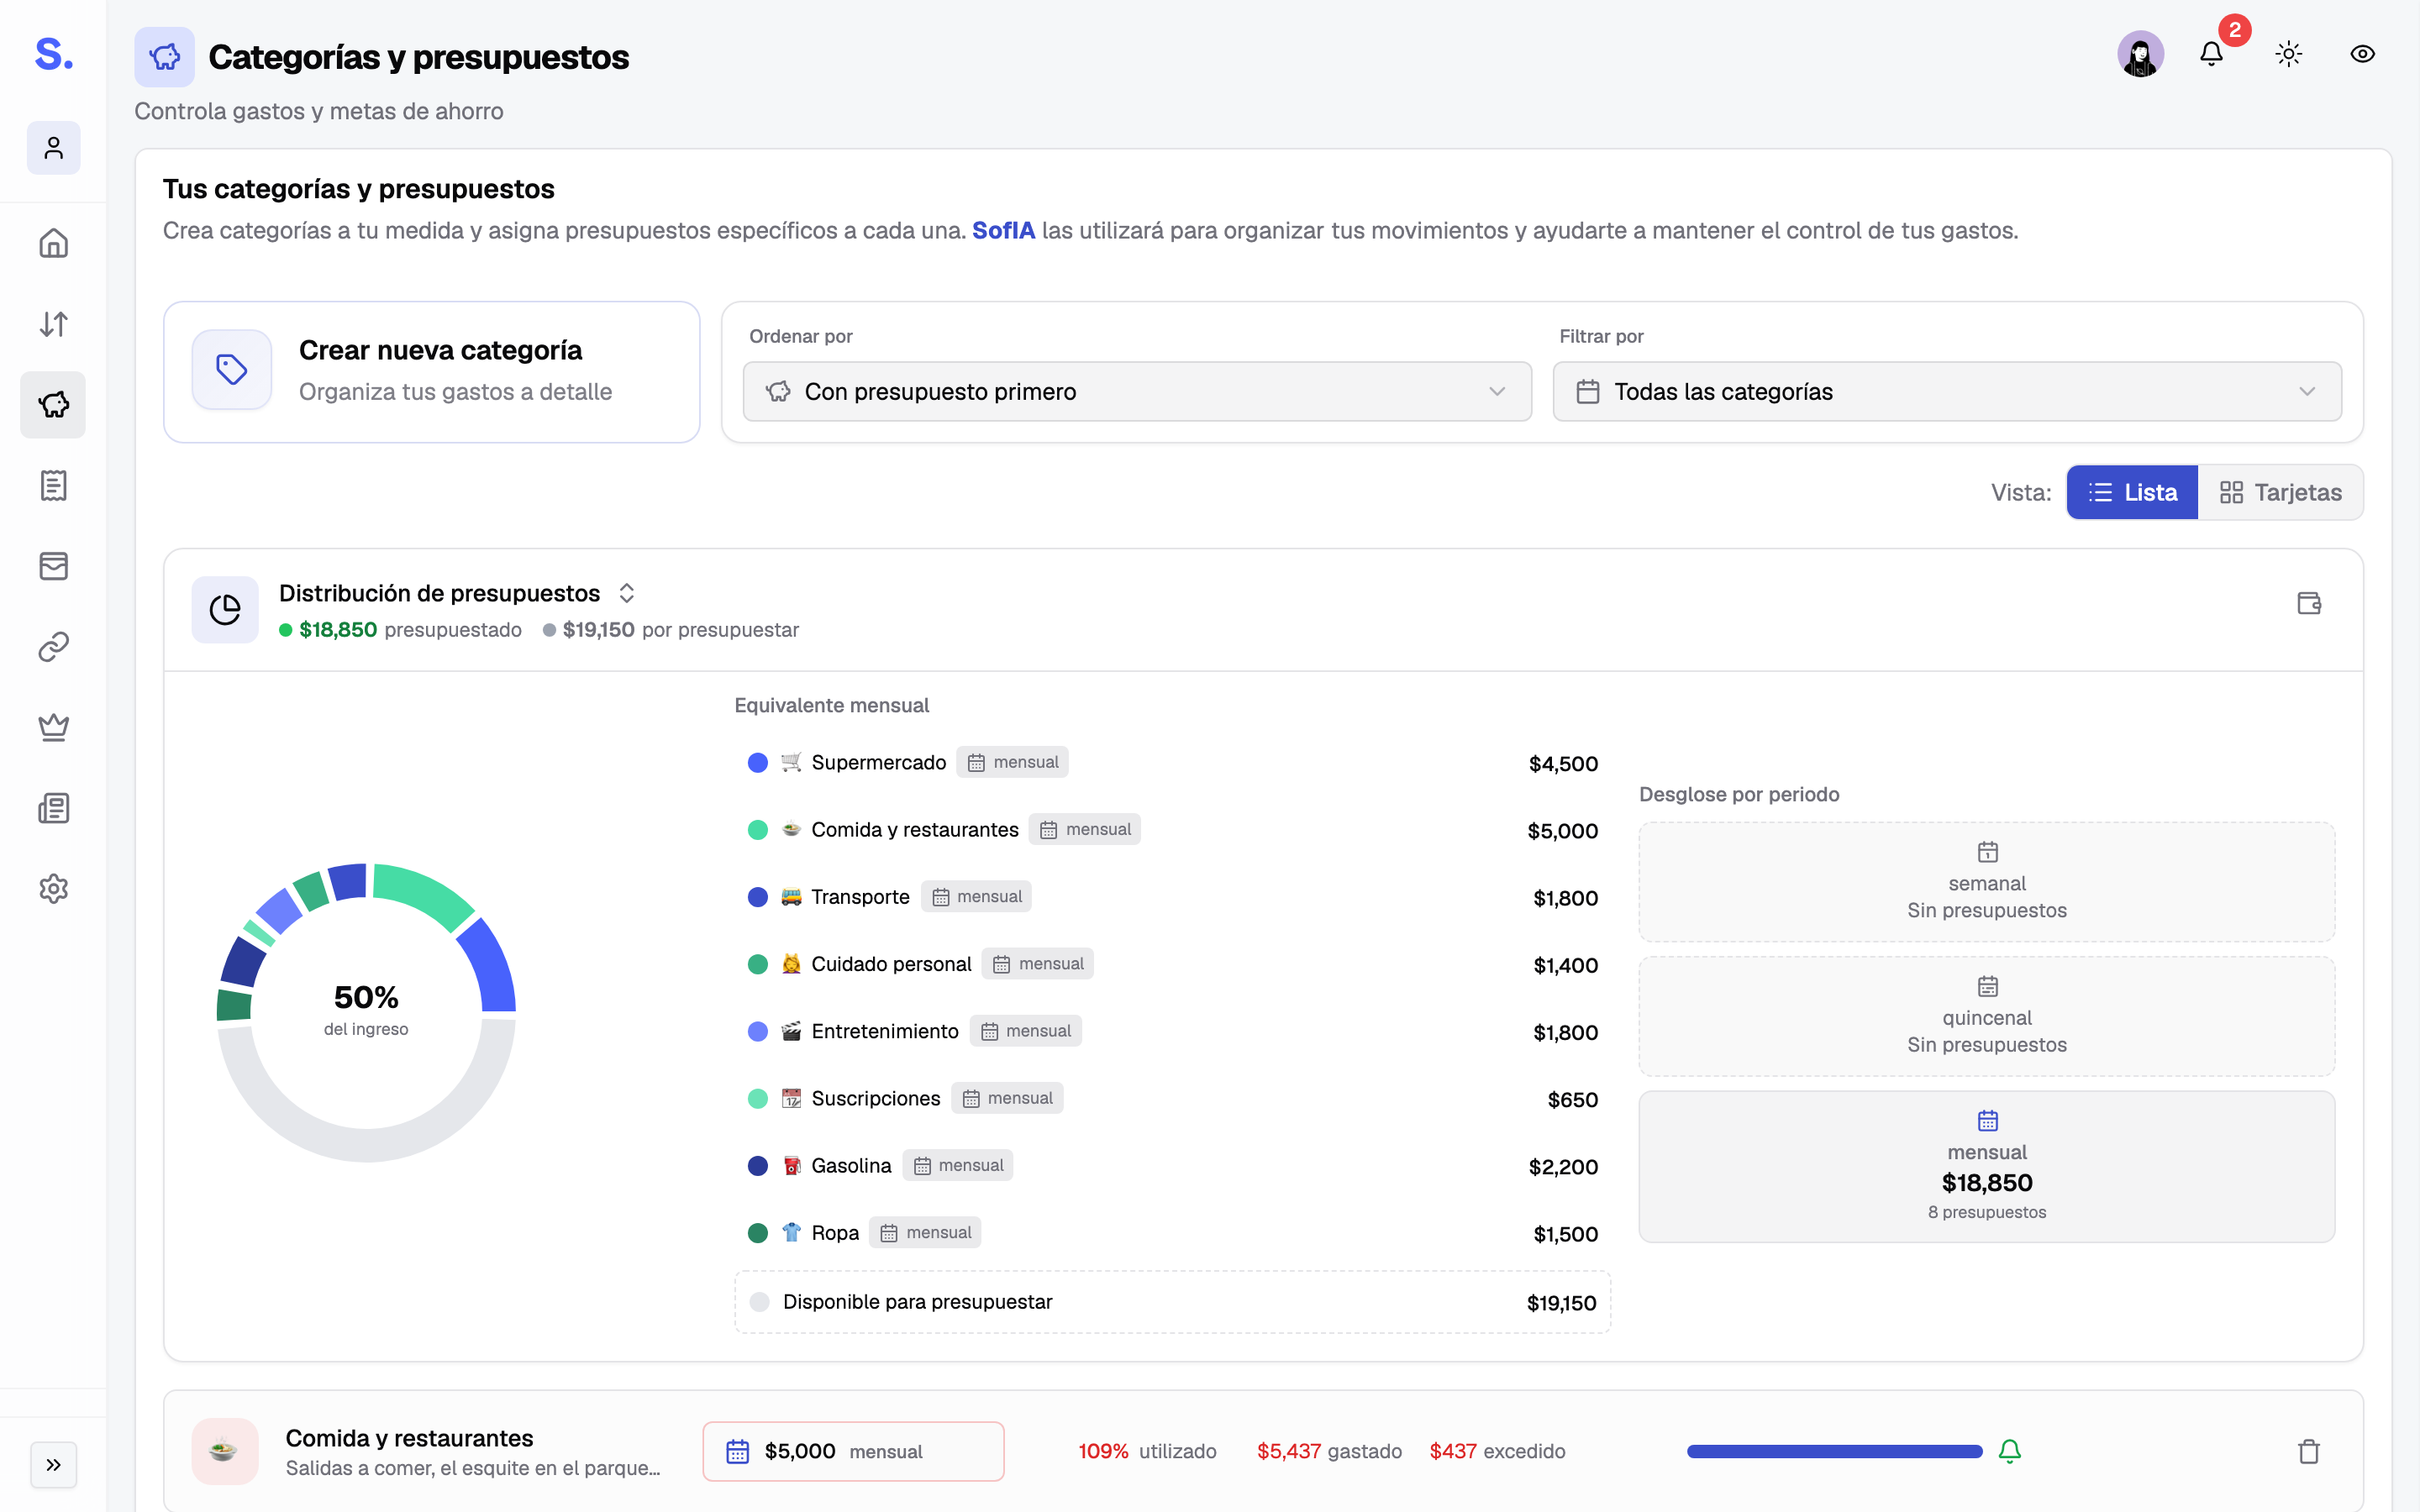Click Ropa amount $1,500
This screenshot has width=2420, height=1512.
(x=1565, y=1234)
